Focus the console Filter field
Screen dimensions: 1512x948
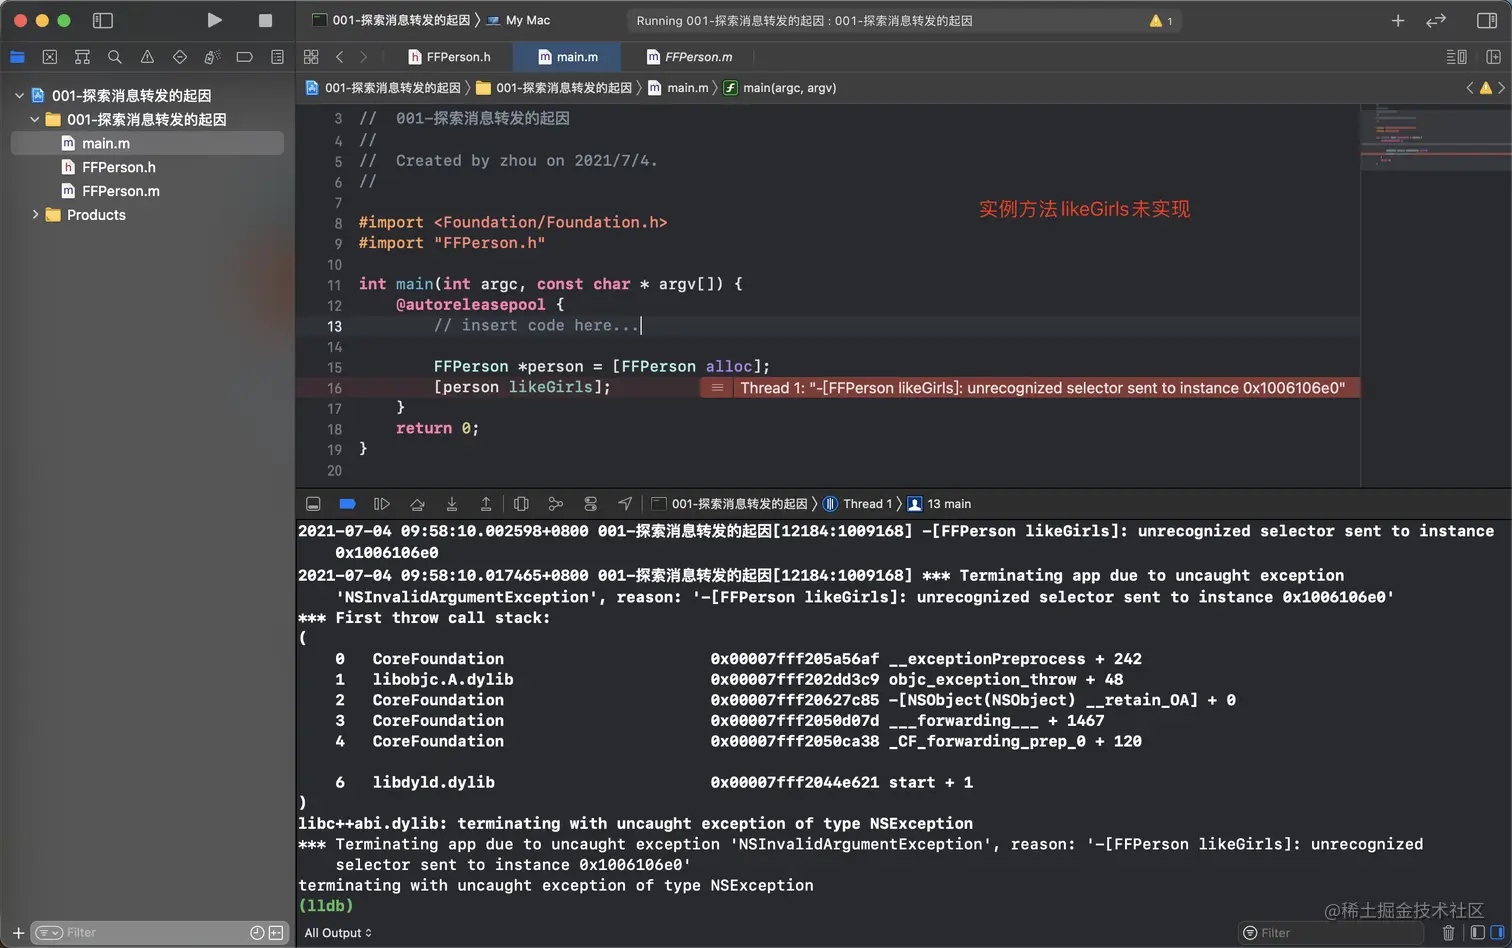pos(1332,933)
